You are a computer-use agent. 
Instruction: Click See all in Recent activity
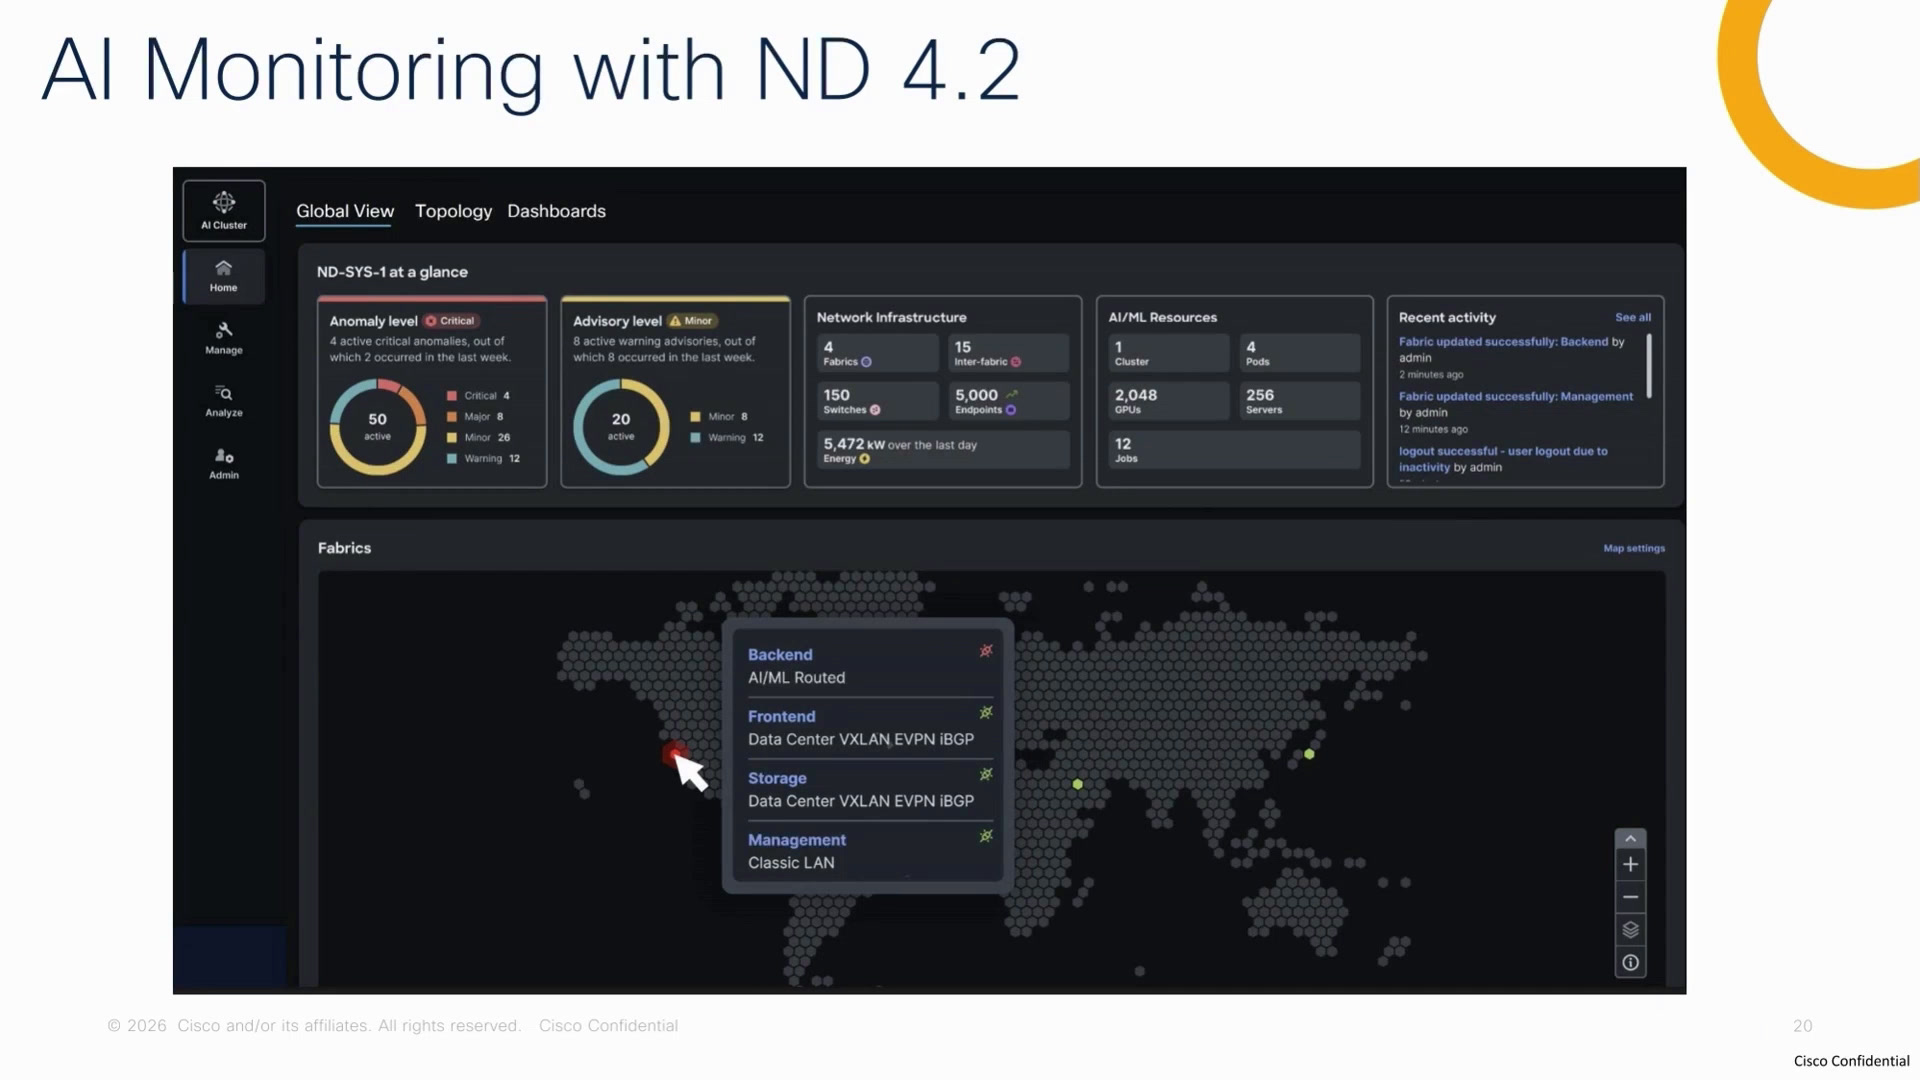coord(1633,317)
